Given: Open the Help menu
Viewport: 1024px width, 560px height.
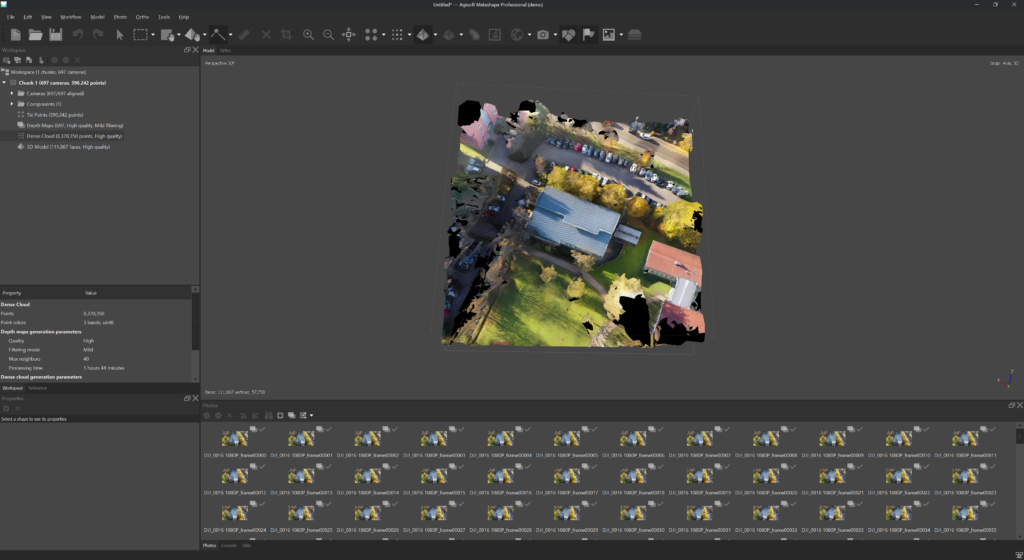Looking at the screenshot, I should 184,17.
